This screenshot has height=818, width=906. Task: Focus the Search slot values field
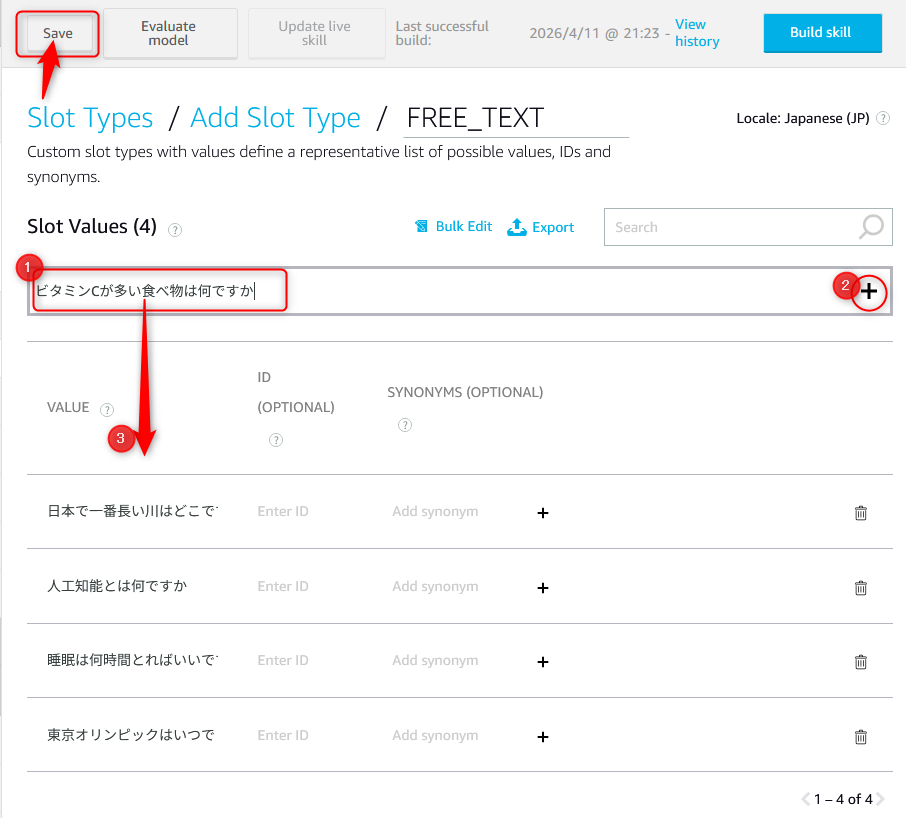tap(730, 227)
